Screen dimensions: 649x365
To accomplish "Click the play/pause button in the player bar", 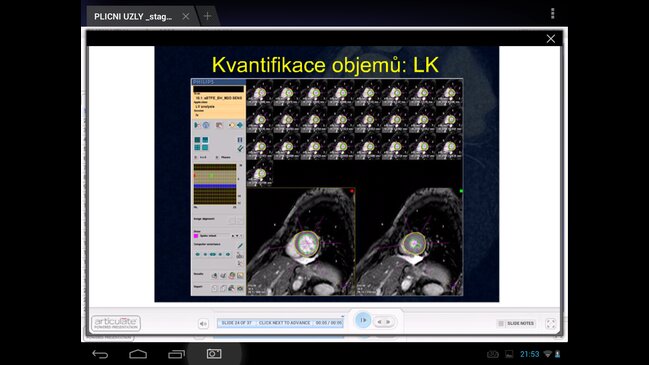I will point(363,320).
